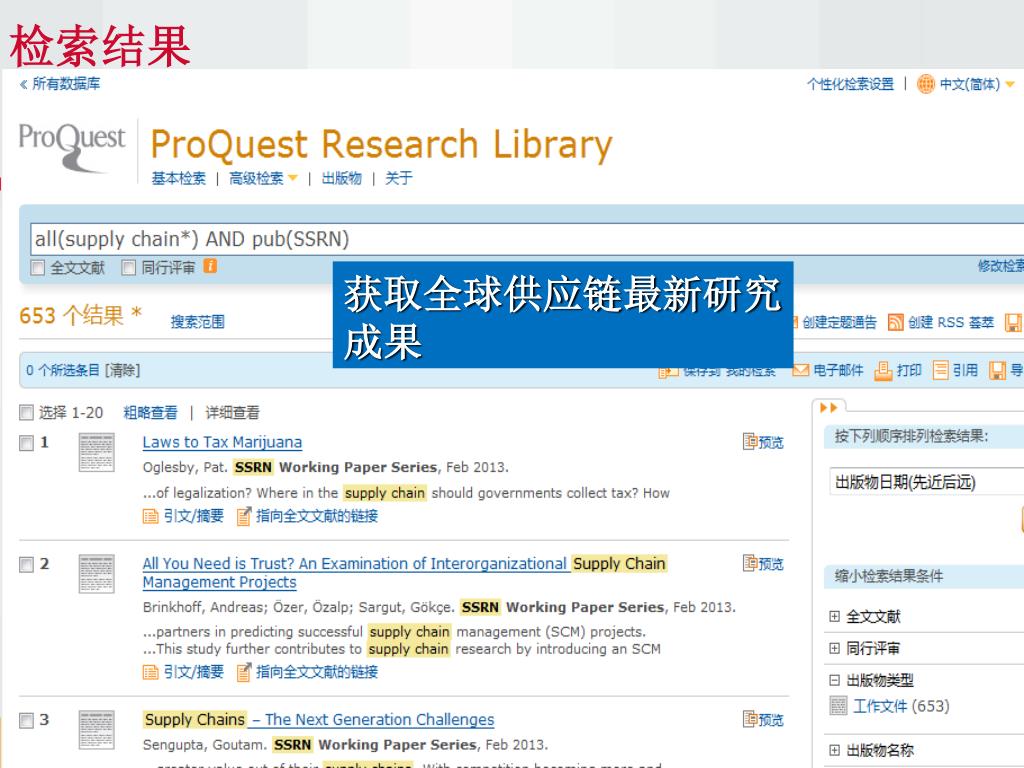Screen dimensions: 1024x768
Task: Open ProQuest logo home link
Action: click(x=72, y=148)
